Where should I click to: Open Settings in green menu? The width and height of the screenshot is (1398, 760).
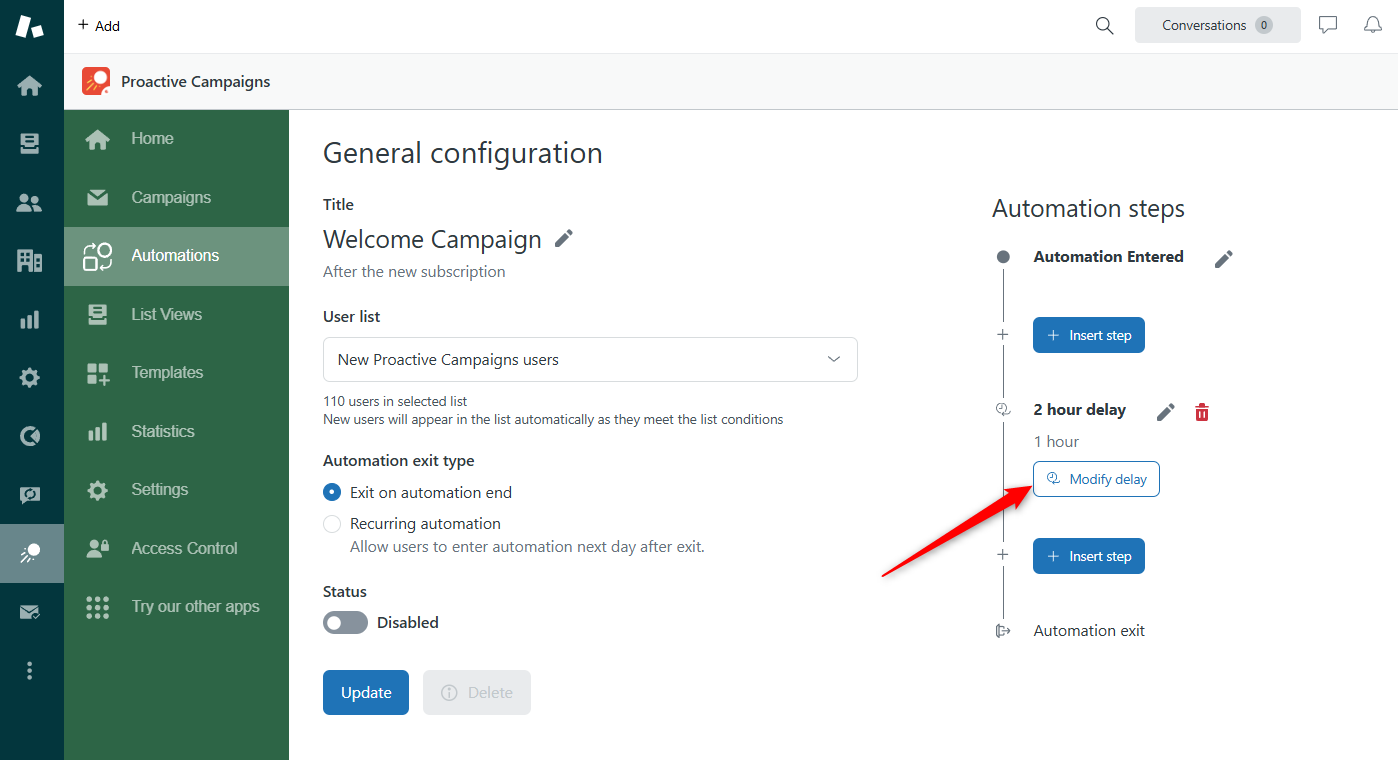(176, 490)
